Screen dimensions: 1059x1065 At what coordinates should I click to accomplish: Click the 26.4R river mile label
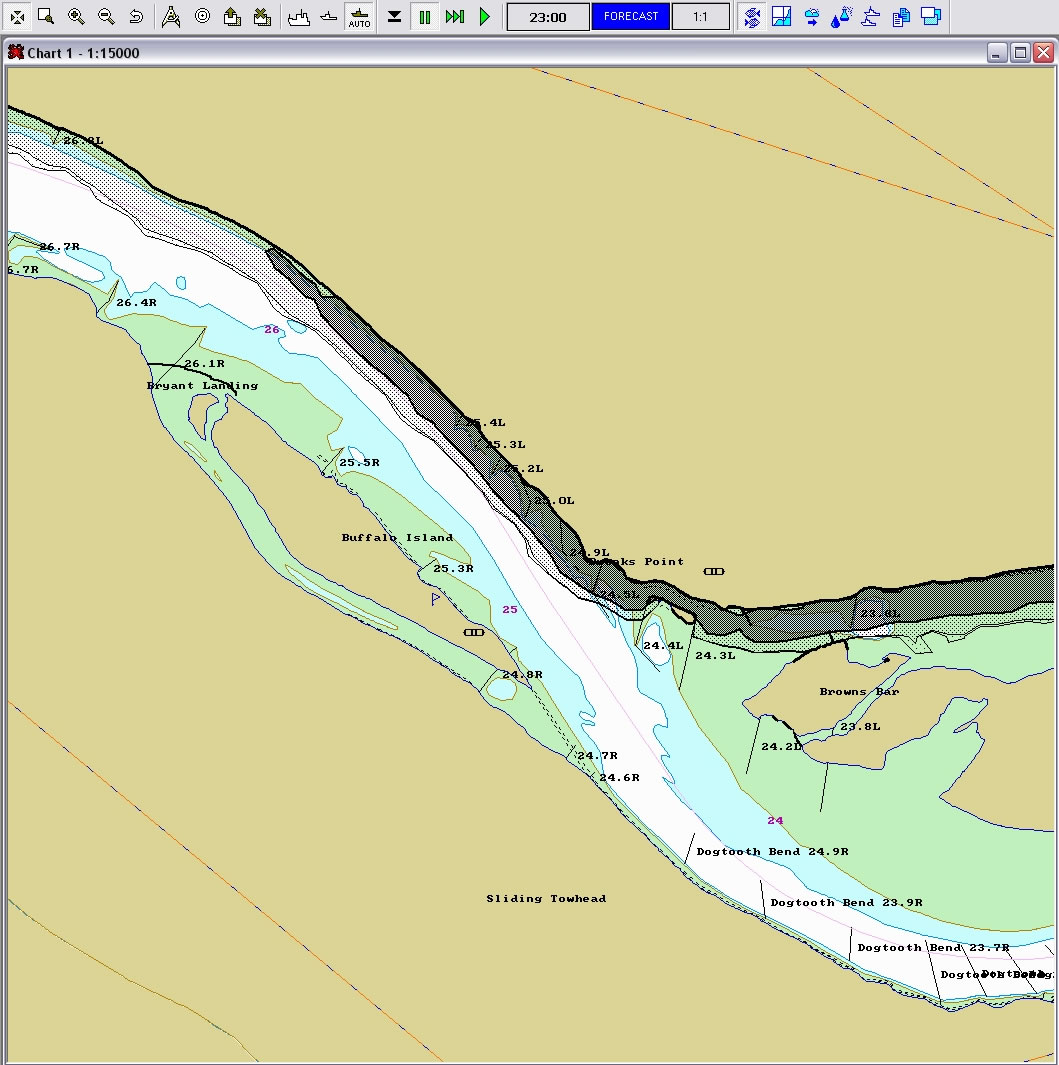click(x=137, y=302)
